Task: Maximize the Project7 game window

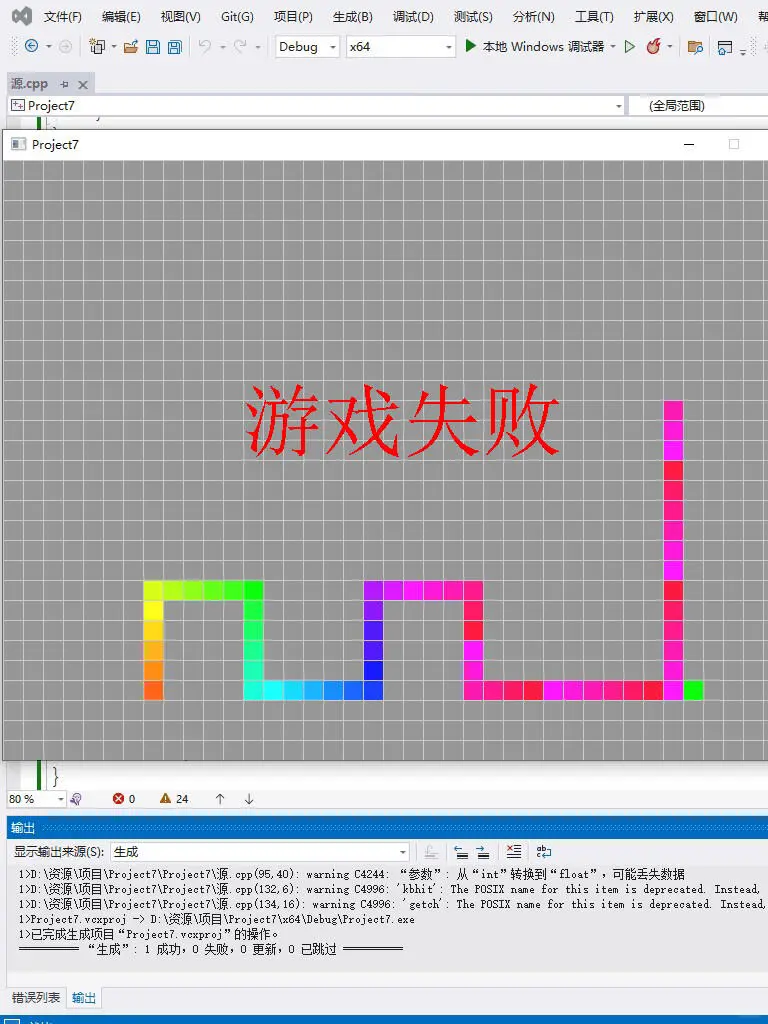Action: 734,144
